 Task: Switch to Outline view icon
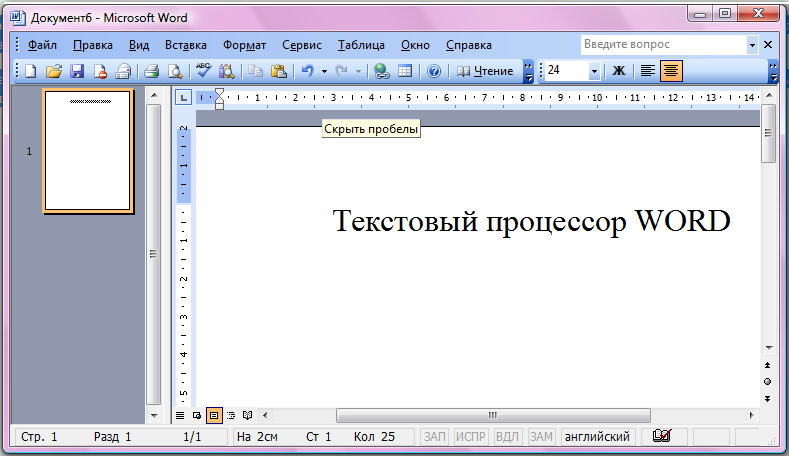click(231, 415)
